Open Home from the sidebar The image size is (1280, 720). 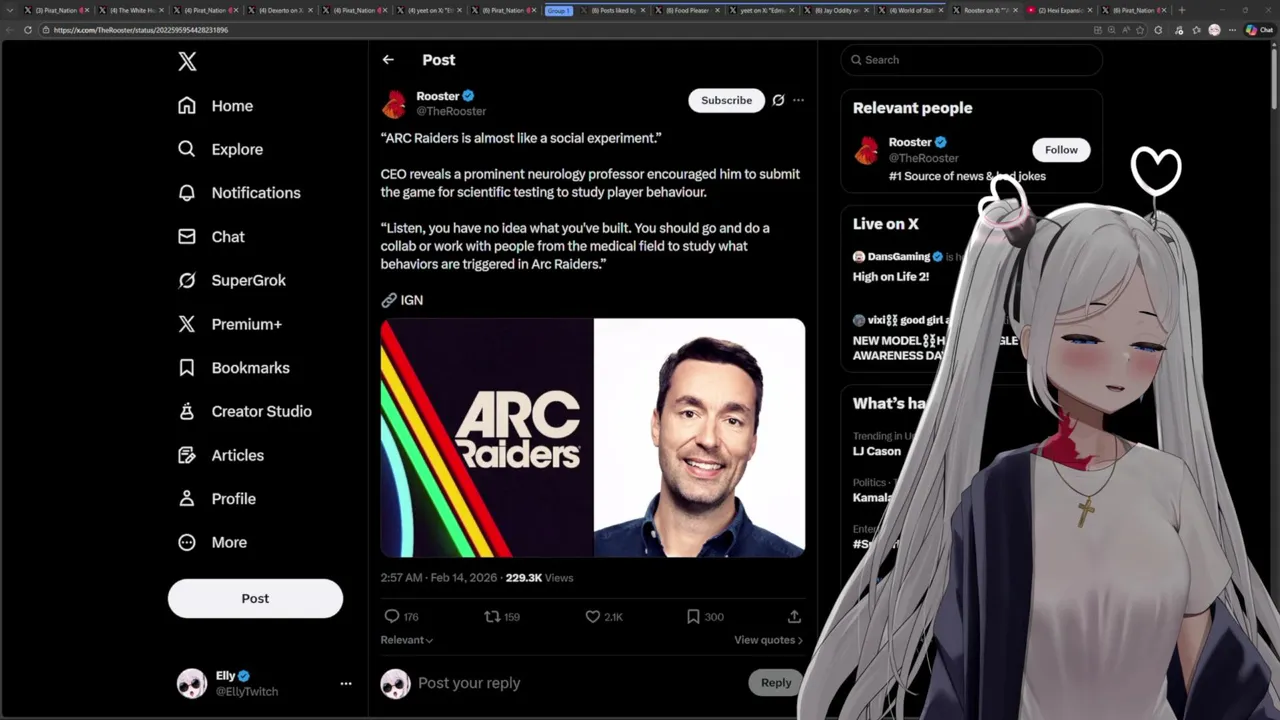click(215, 106)
